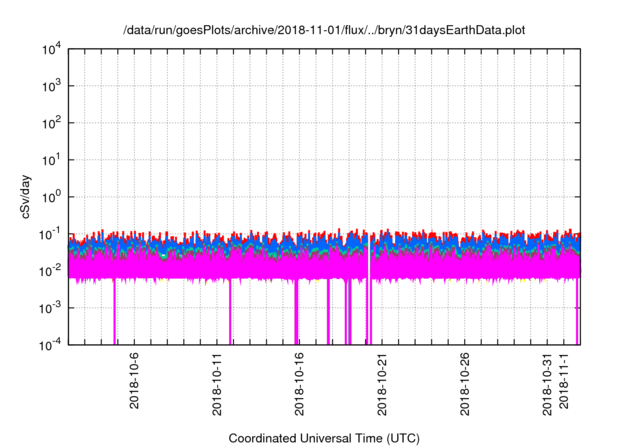Click the '2018-10-11' date tick label
This screenshot has height=448, width=640.
coord(217,384)
